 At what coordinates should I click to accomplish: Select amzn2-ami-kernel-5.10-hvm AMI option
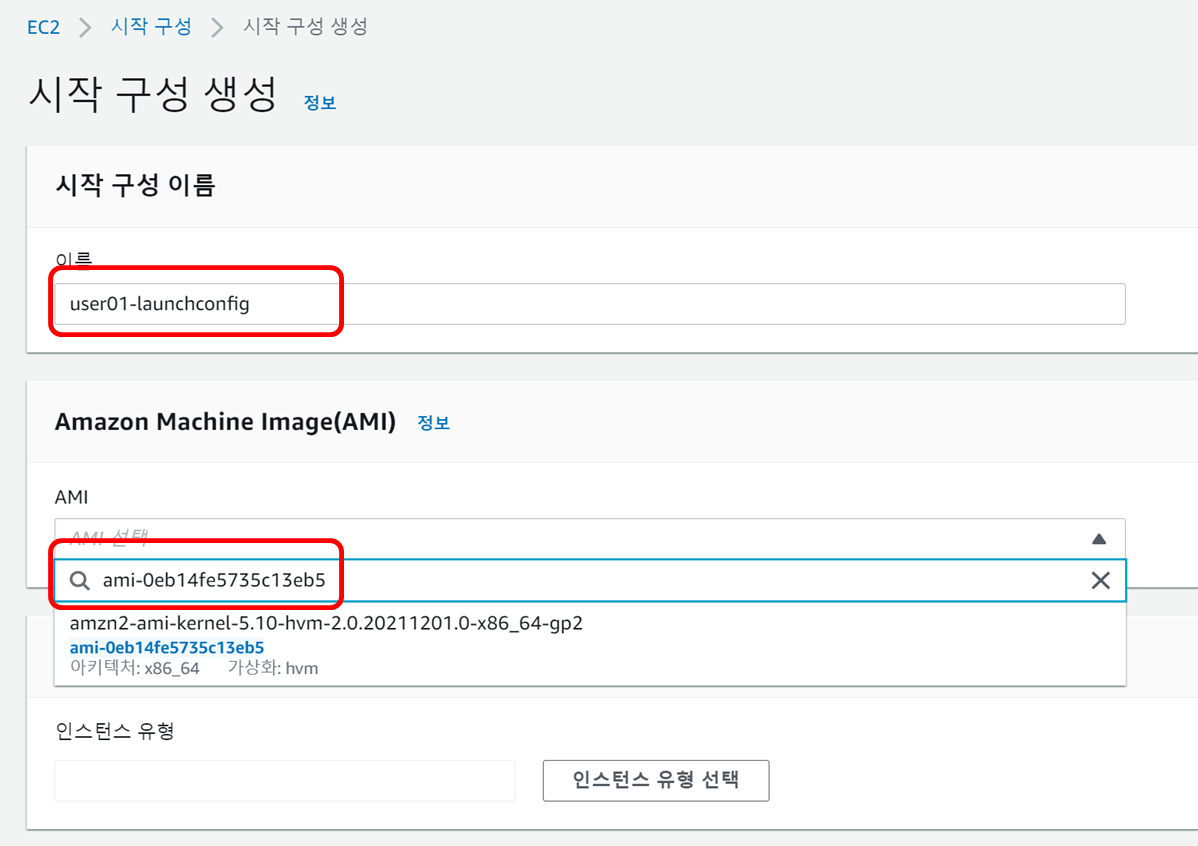coord(326,624)
